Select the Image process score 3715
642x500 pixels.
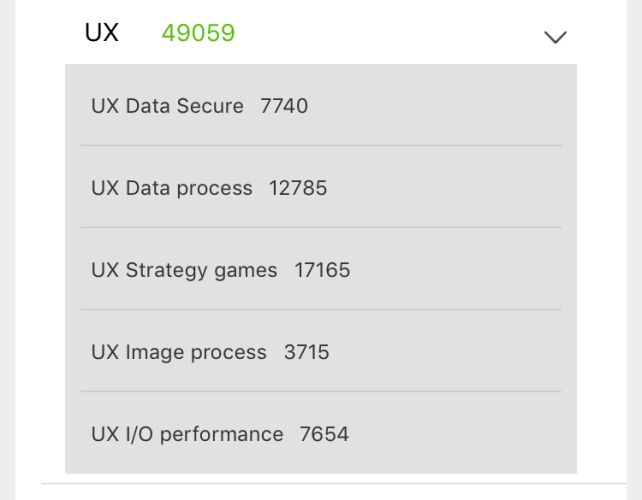[x=306, y=352]
